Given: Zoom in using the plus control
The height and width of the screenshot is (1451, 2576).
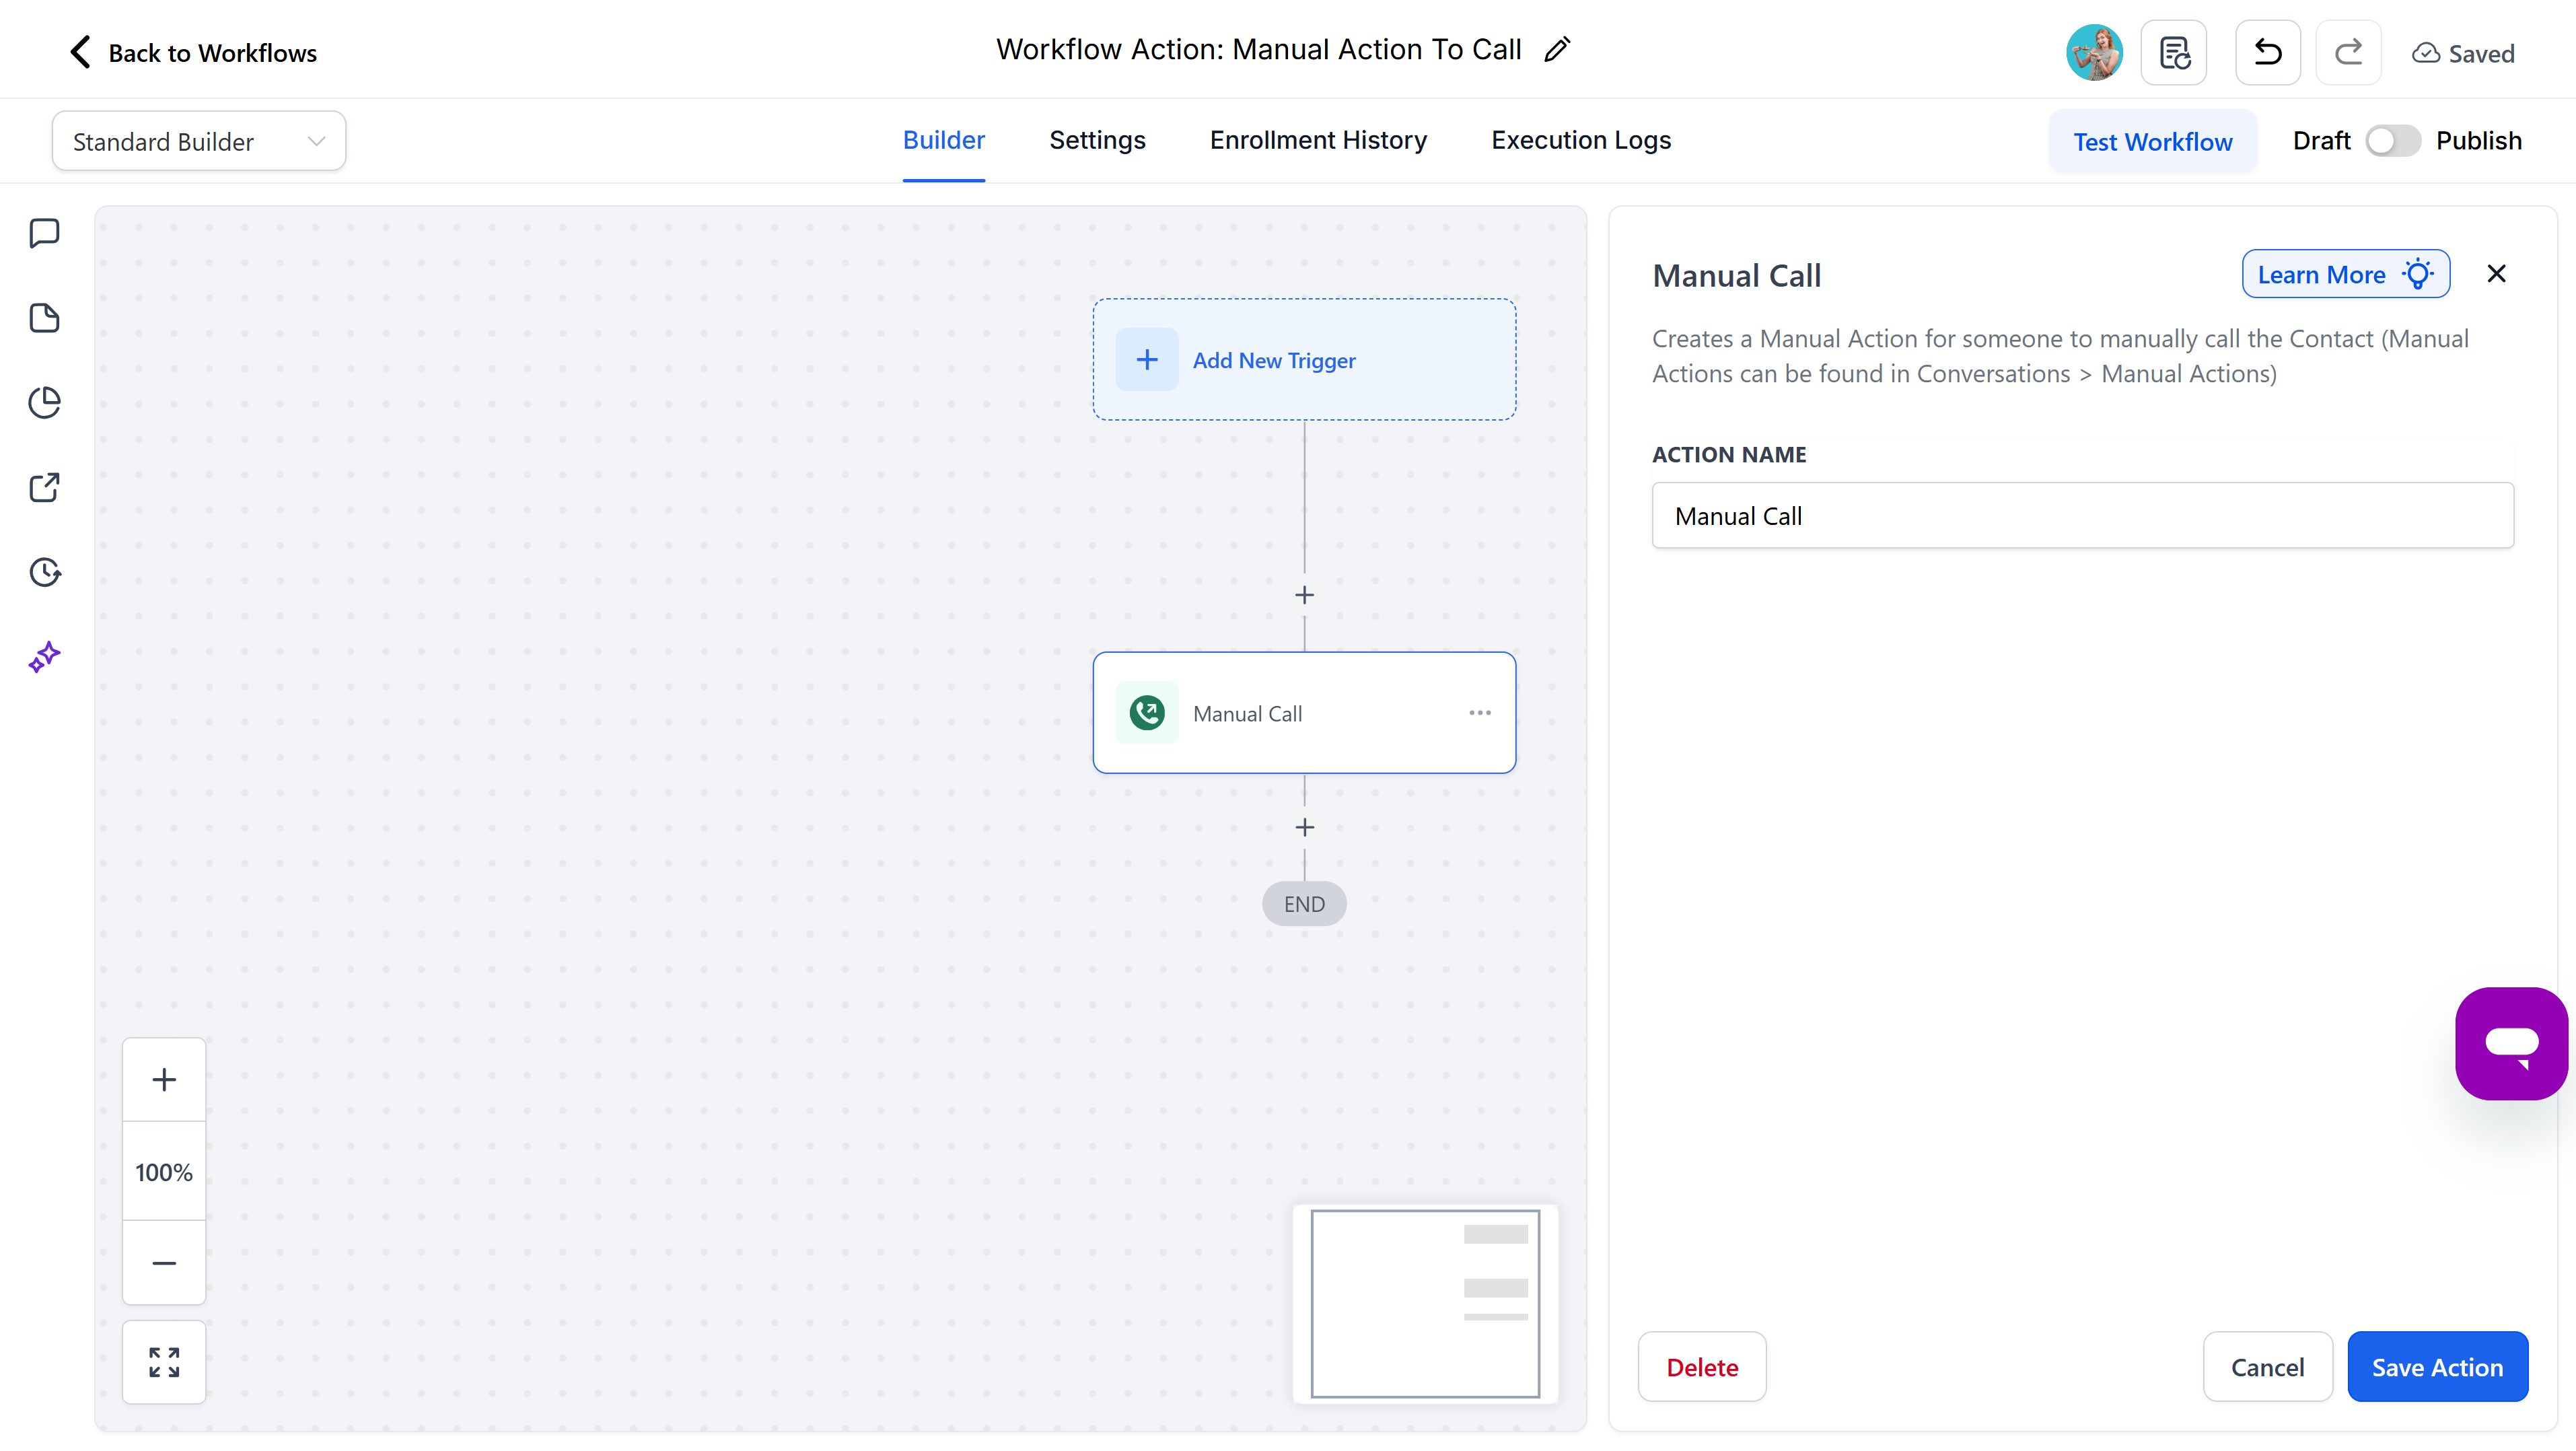Looking at the screenshot, I should (x=163, y=1079).
